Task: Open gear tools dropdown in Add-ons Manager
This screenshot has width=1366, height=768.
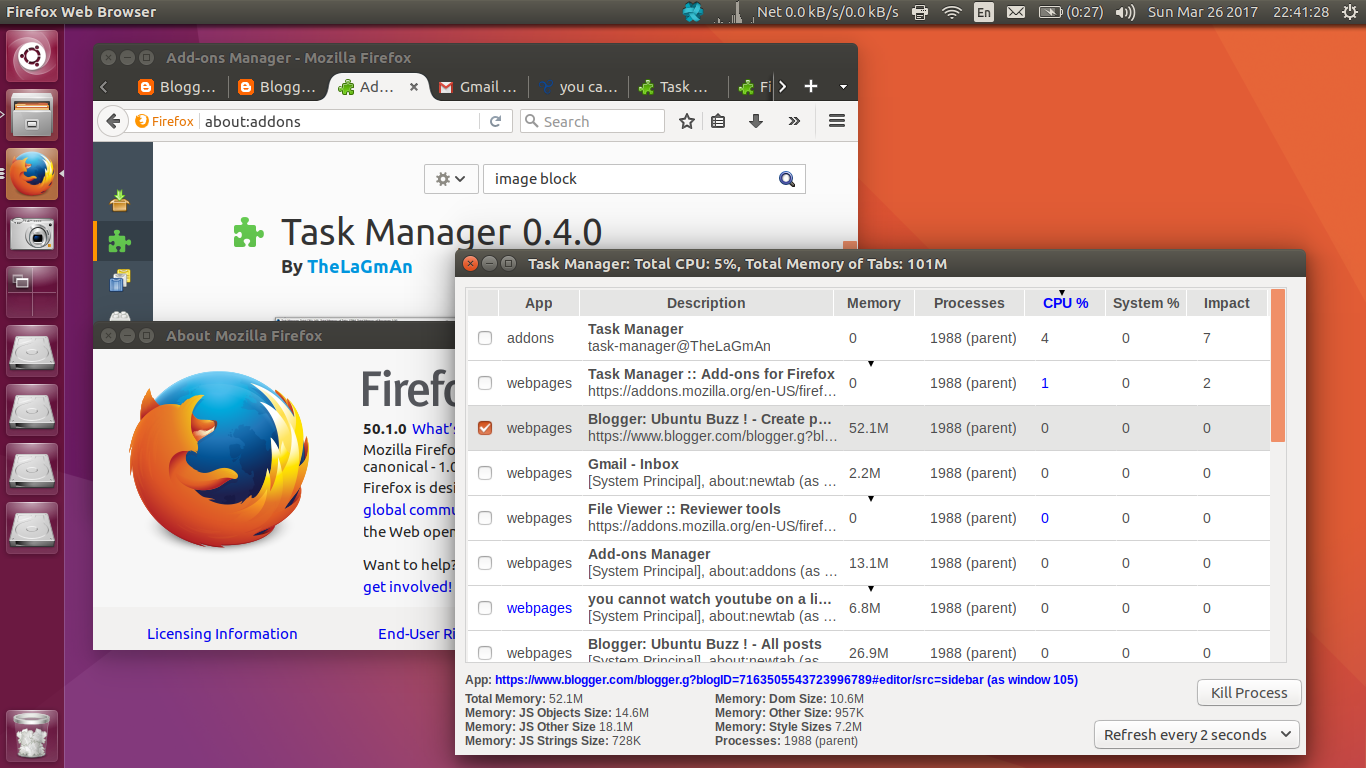Action: [451, 179]
